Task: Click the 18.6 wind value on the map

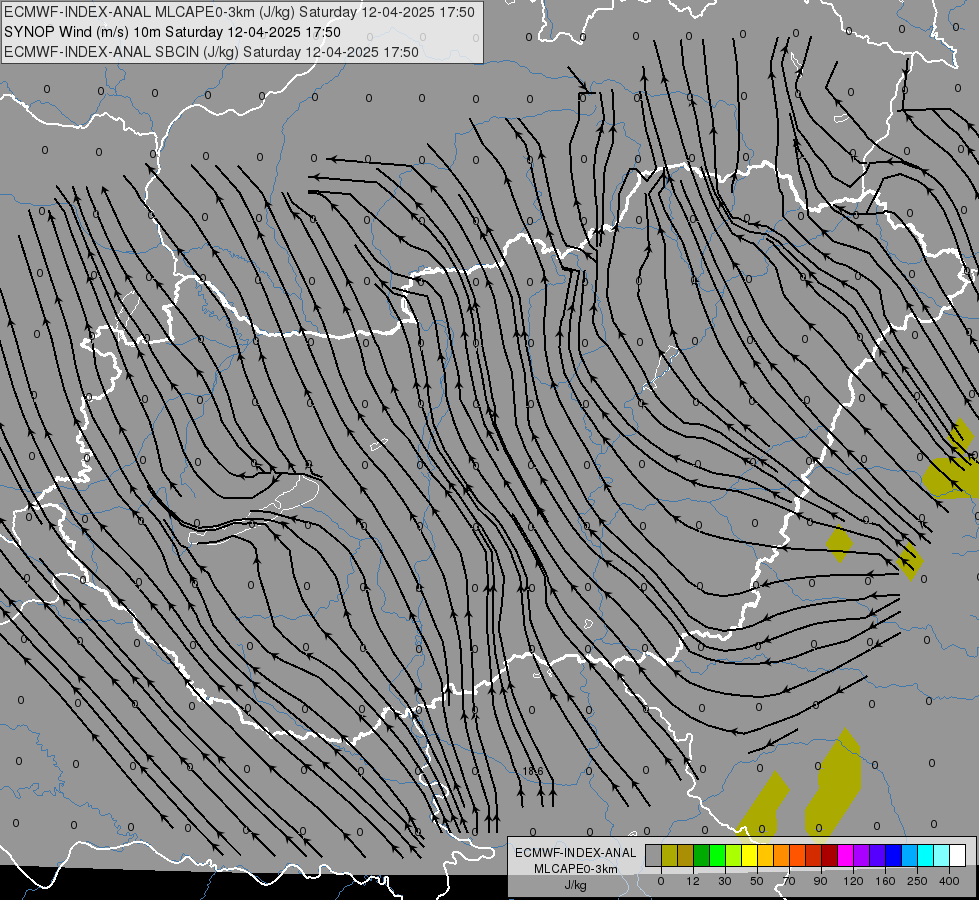Action: point(533,771)
